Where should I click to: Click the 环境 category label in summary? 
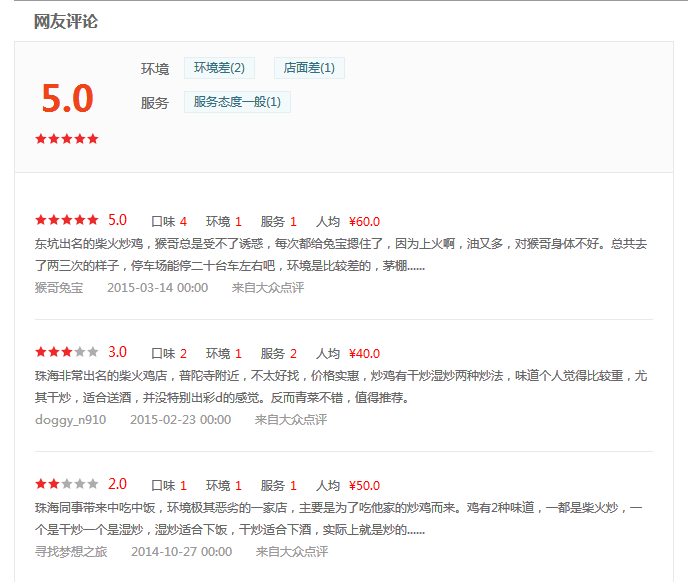[x=155, y=69]
